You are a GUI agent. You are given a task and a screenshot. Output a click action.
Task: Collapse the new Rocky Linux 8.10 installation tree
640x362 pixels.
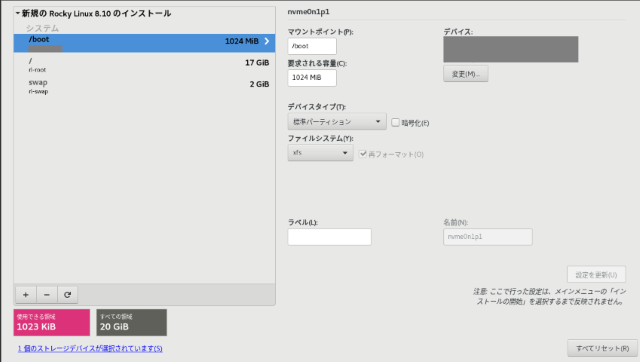[x=18, y=13]
